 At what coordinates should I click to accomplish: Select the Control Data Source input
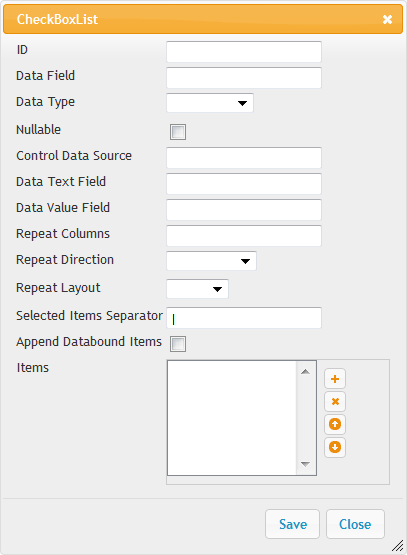[x=244, y=158]
